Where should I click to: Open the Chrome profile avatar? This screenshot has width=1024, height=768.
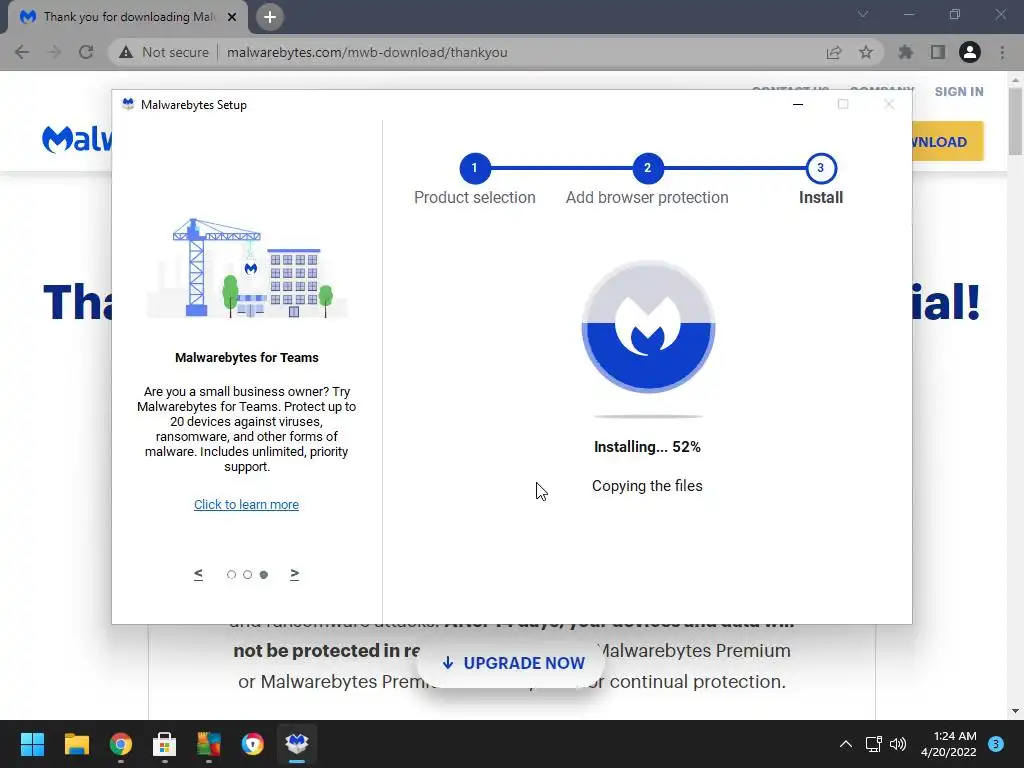(x=970, y=52)
